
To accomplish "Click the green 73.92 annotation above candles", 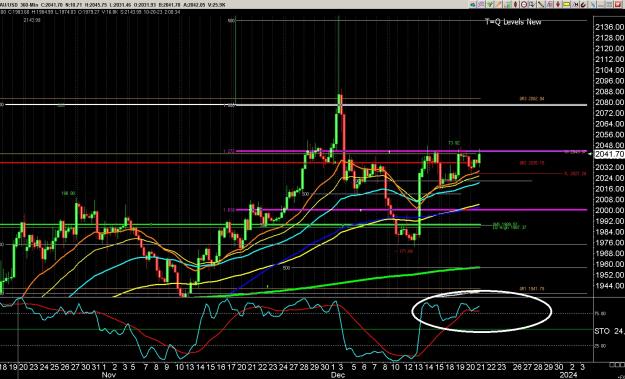I will pyautogui.click(x=454, y=143).
